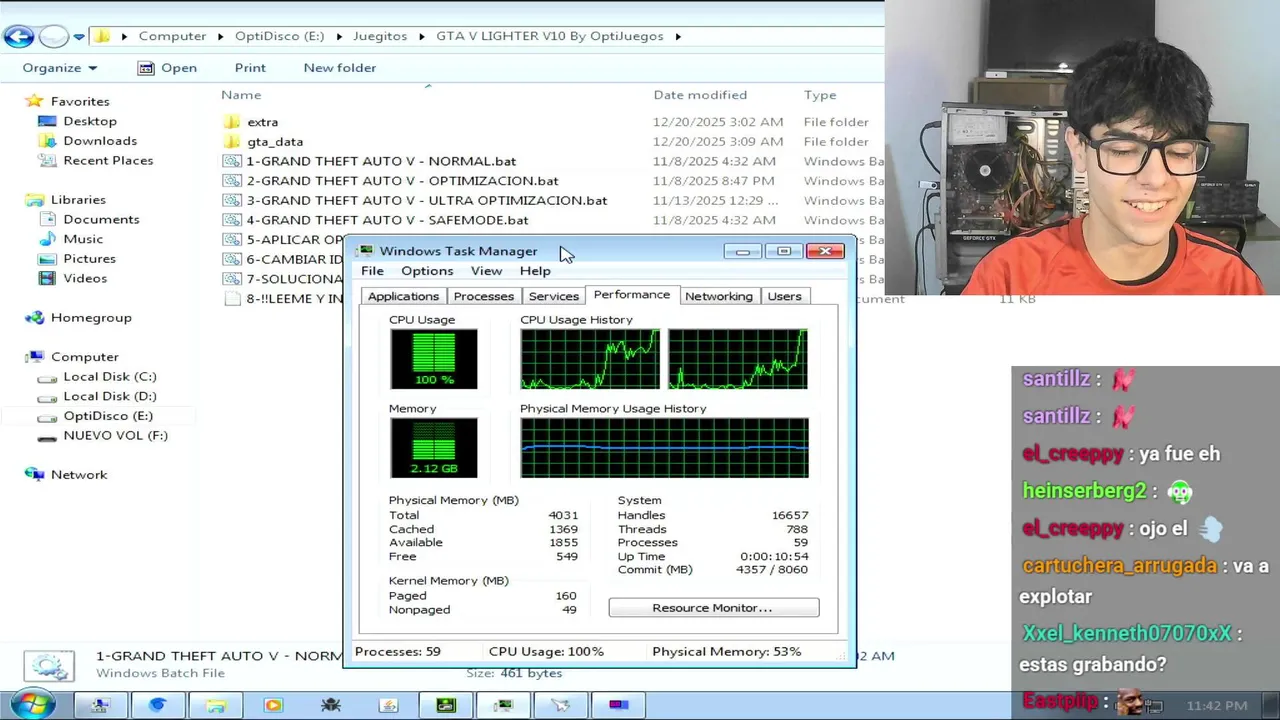1280x720 pixels.
Task: Select the 7-SOLUCIONA batch file icon
Action: click(x=232, y=279)
